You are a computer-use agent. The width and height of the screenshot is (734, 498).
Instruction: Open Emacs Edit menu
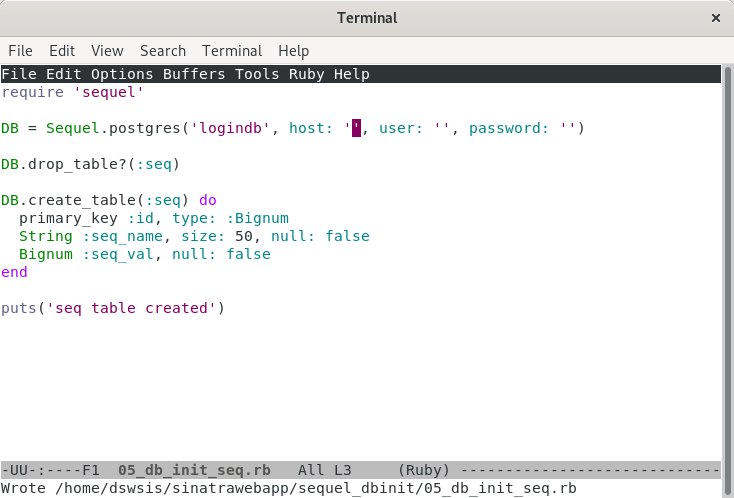(x=63, y=74)
